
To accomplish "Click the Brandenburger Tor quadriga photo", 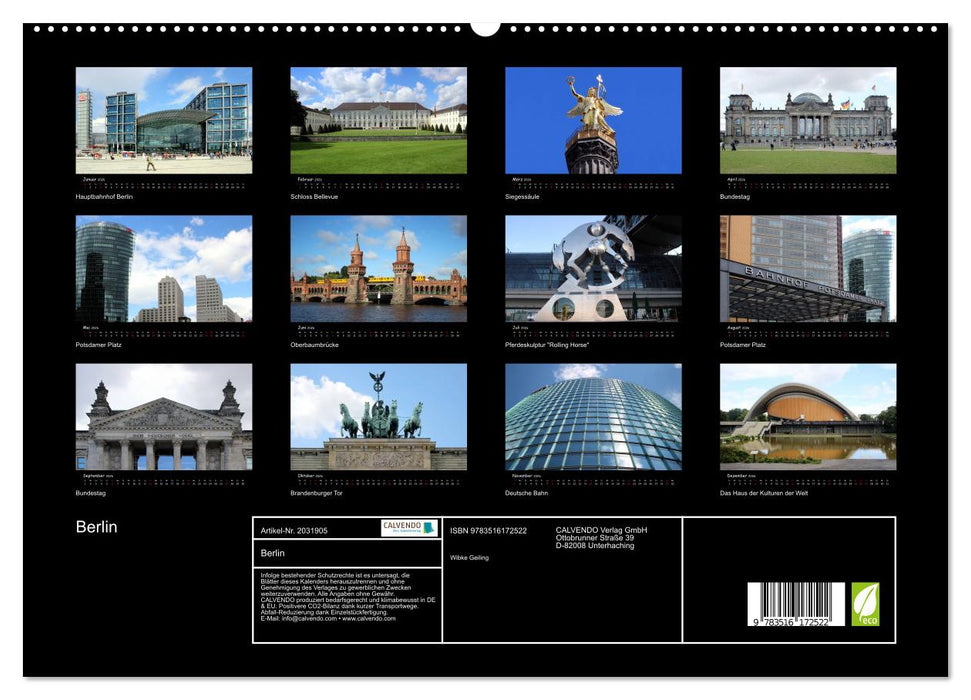I will point(379,417).
